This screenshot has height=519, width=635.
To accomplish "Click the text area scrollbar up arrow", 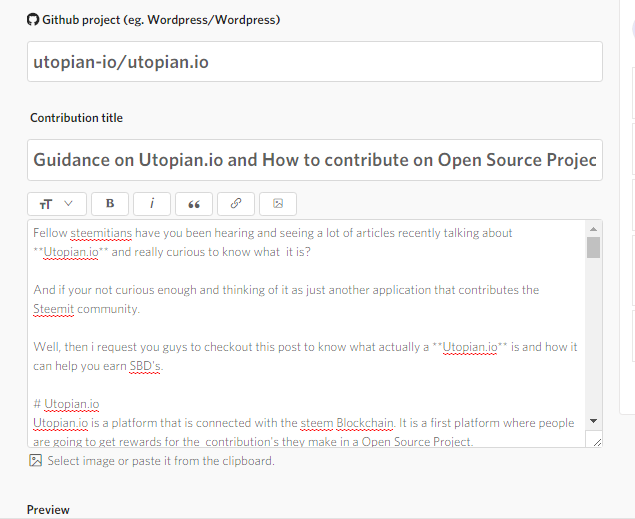I will pos(593,229).
